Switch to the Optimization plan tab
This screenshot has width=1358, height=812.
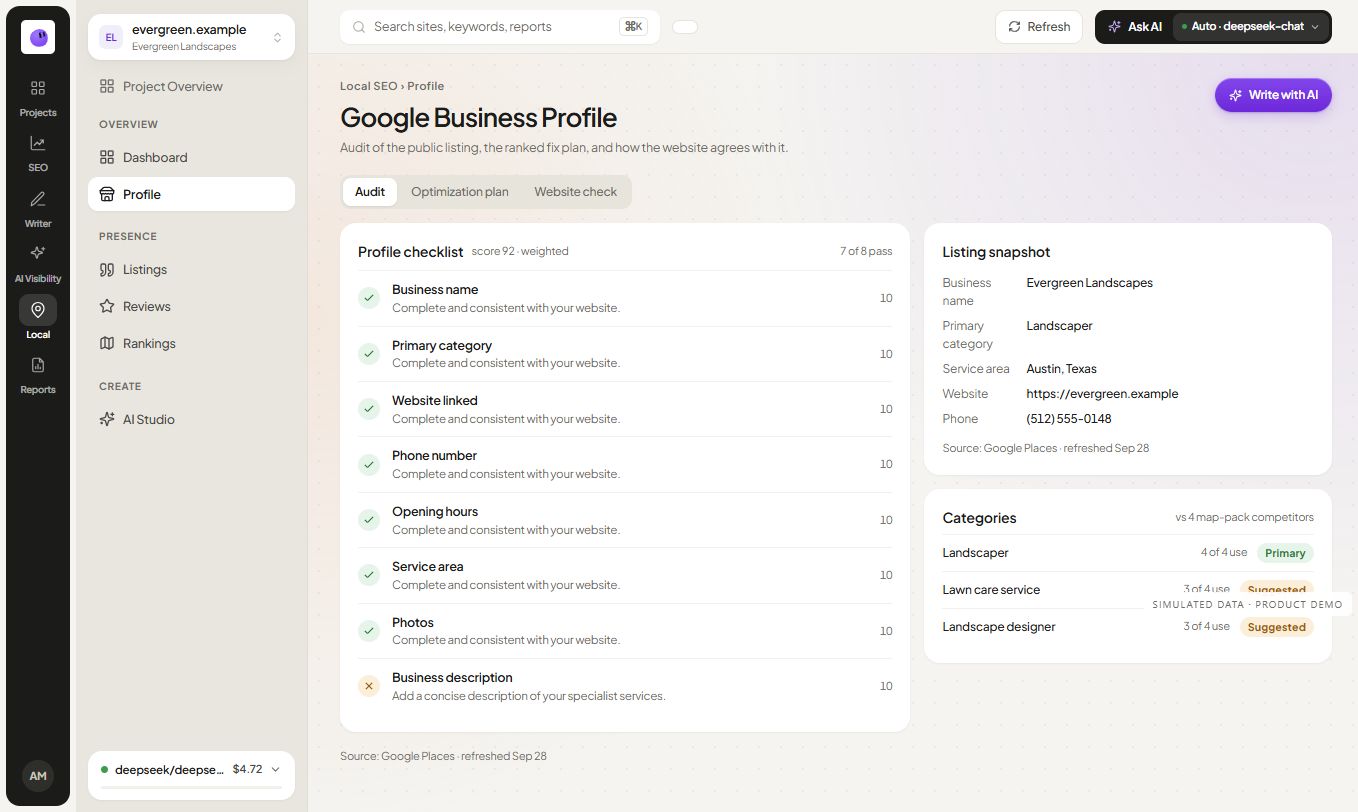click(460, 192)
